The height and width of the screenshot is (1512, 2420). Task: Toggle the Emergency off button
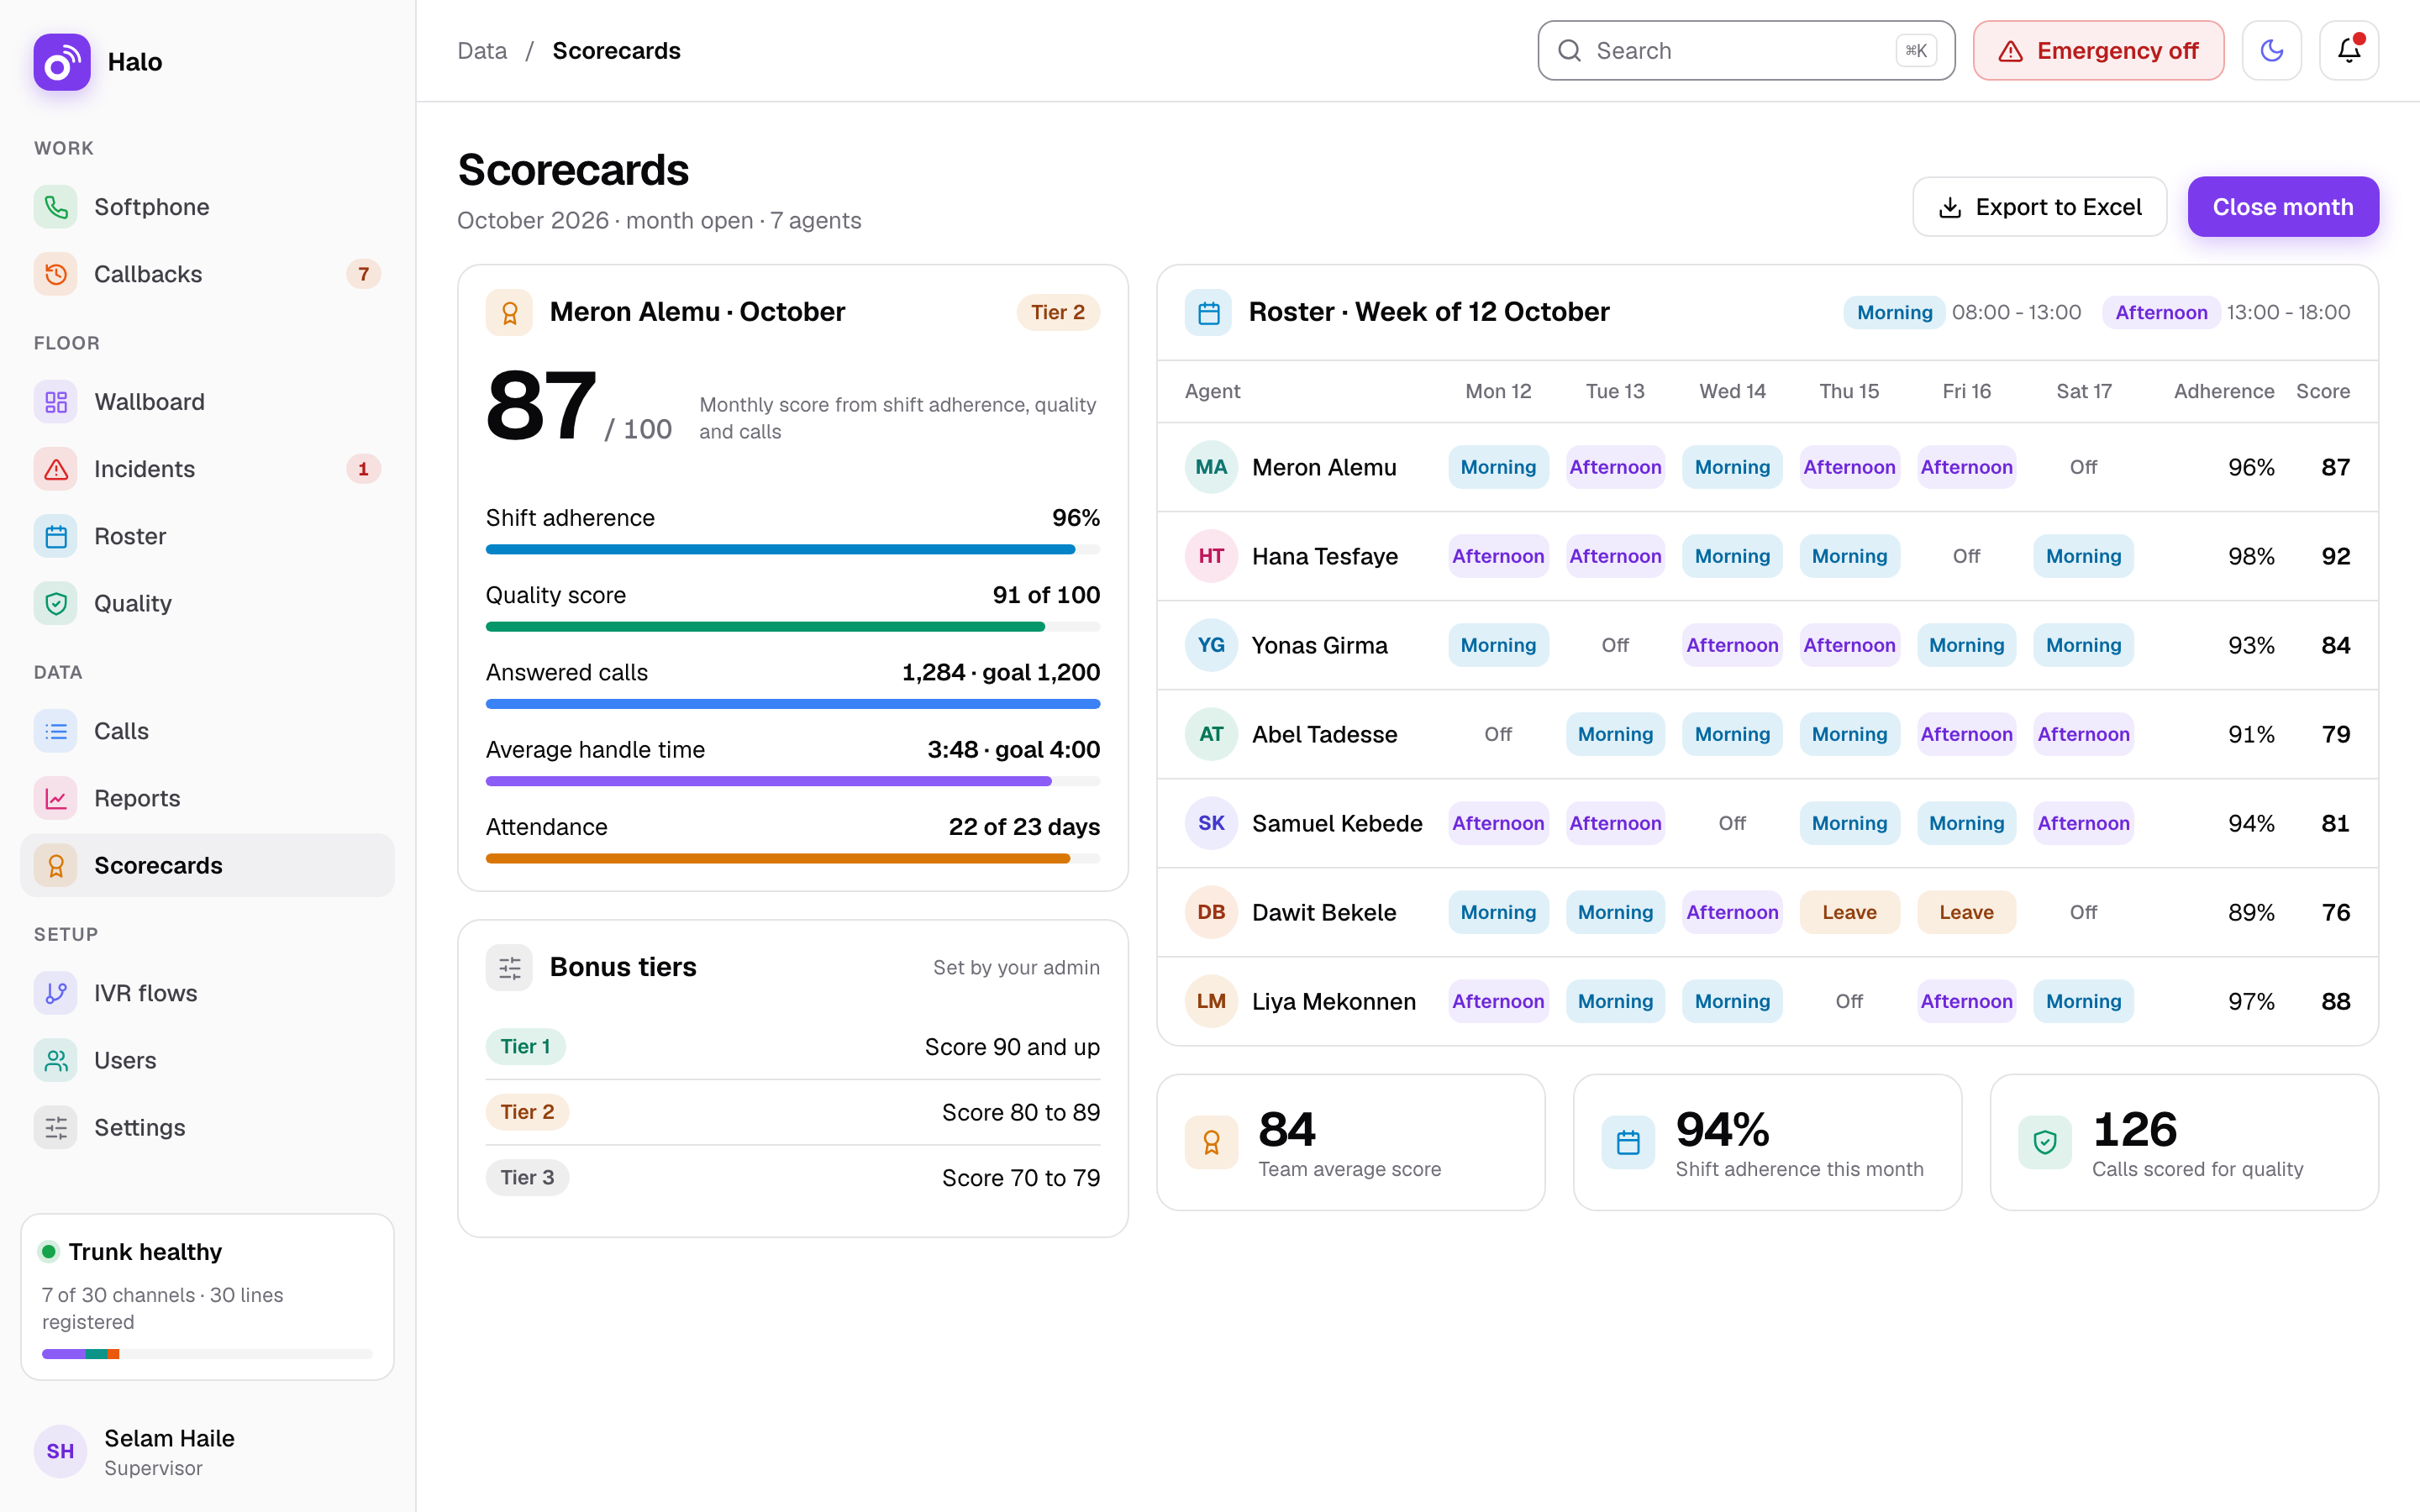click(x=2098, y=51)
